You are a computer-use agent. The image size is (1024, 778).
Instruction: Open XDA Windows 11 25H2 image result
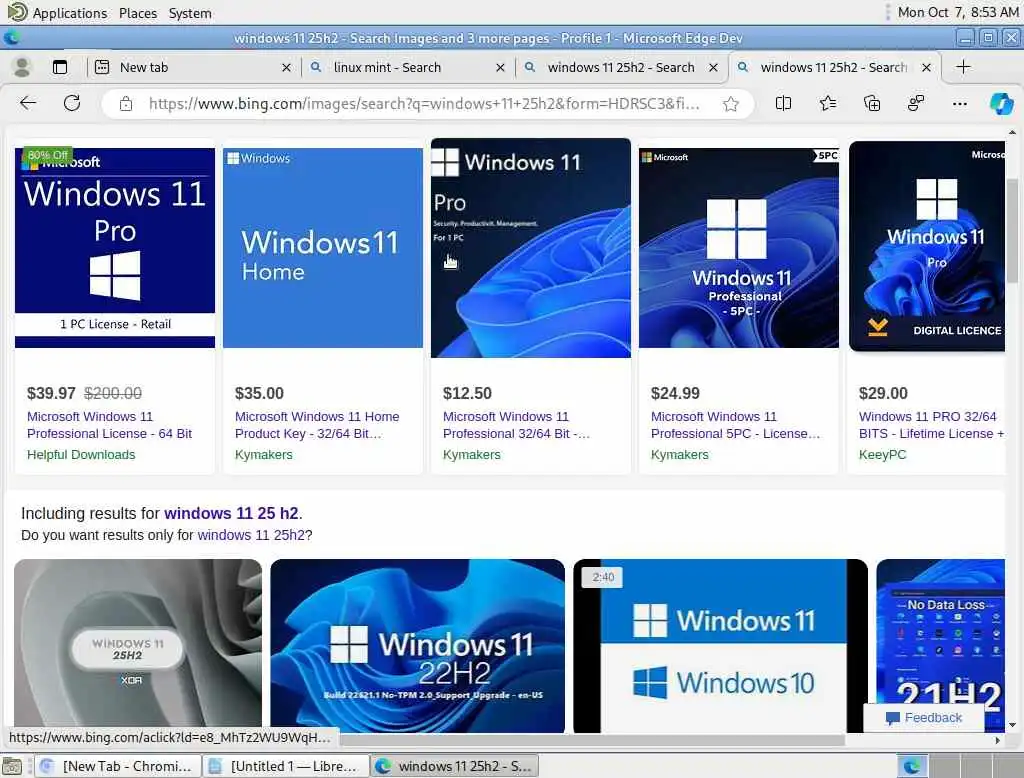[x=138, y=645]
